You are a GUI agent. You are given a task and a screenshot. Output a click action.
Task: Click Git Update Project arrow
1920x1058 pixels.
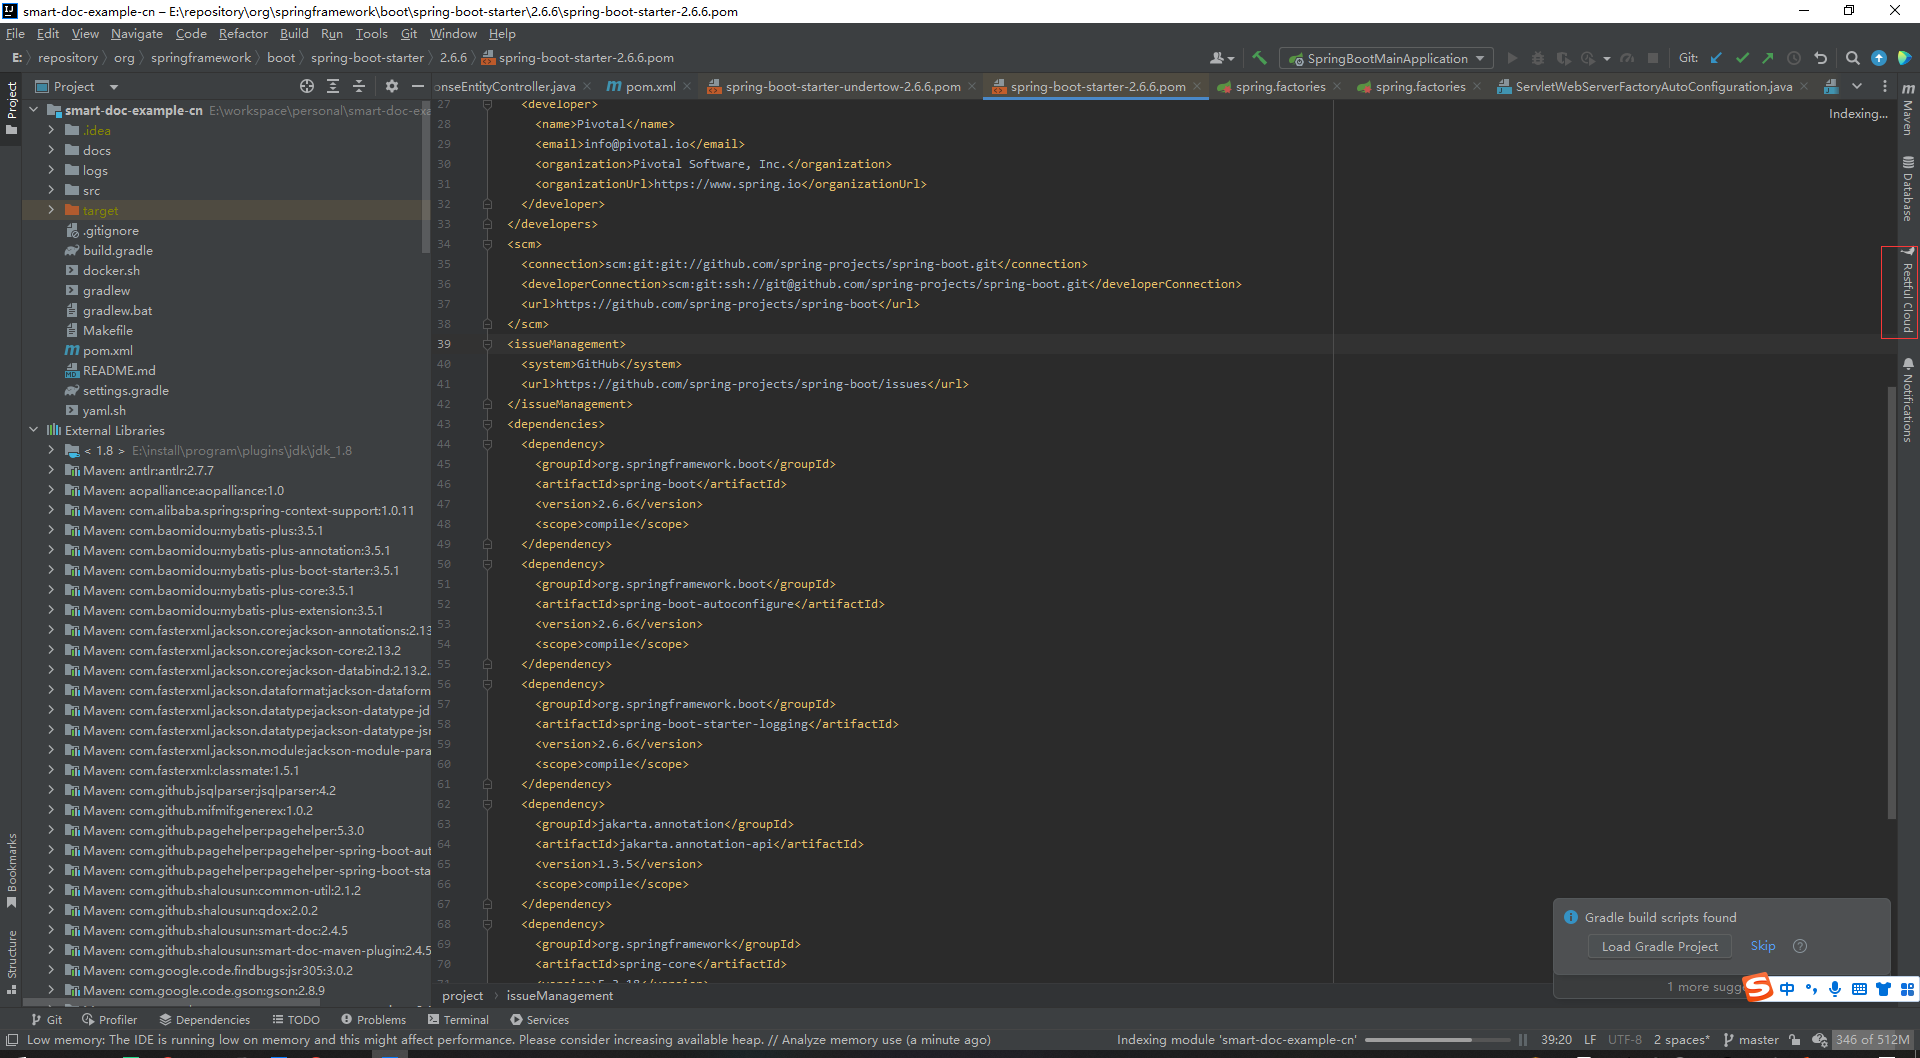(x=1717, y=58)
